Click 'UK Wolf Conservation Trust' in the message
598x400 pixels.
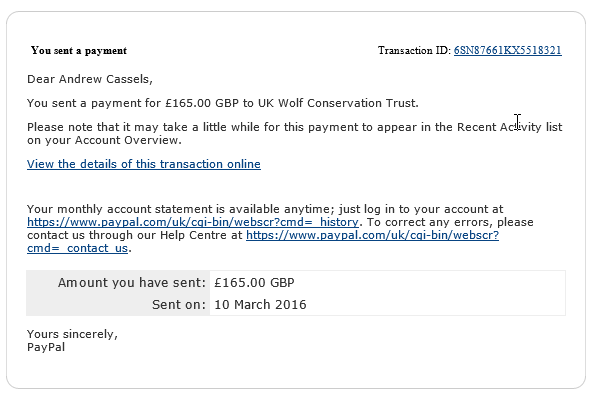click(x=338, y=103)
